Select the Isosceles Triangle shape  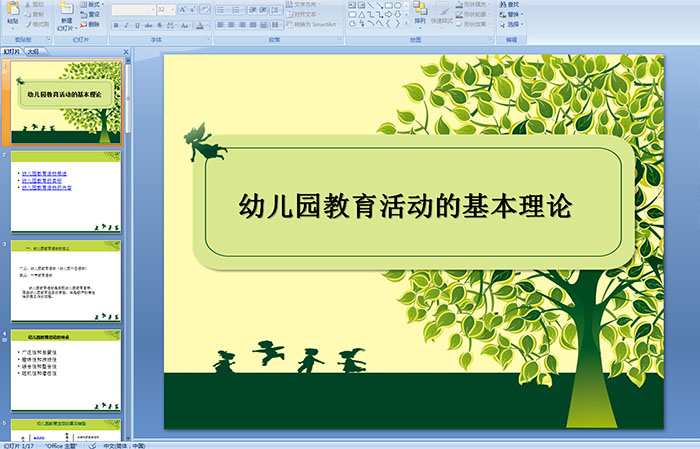point(362,15)
